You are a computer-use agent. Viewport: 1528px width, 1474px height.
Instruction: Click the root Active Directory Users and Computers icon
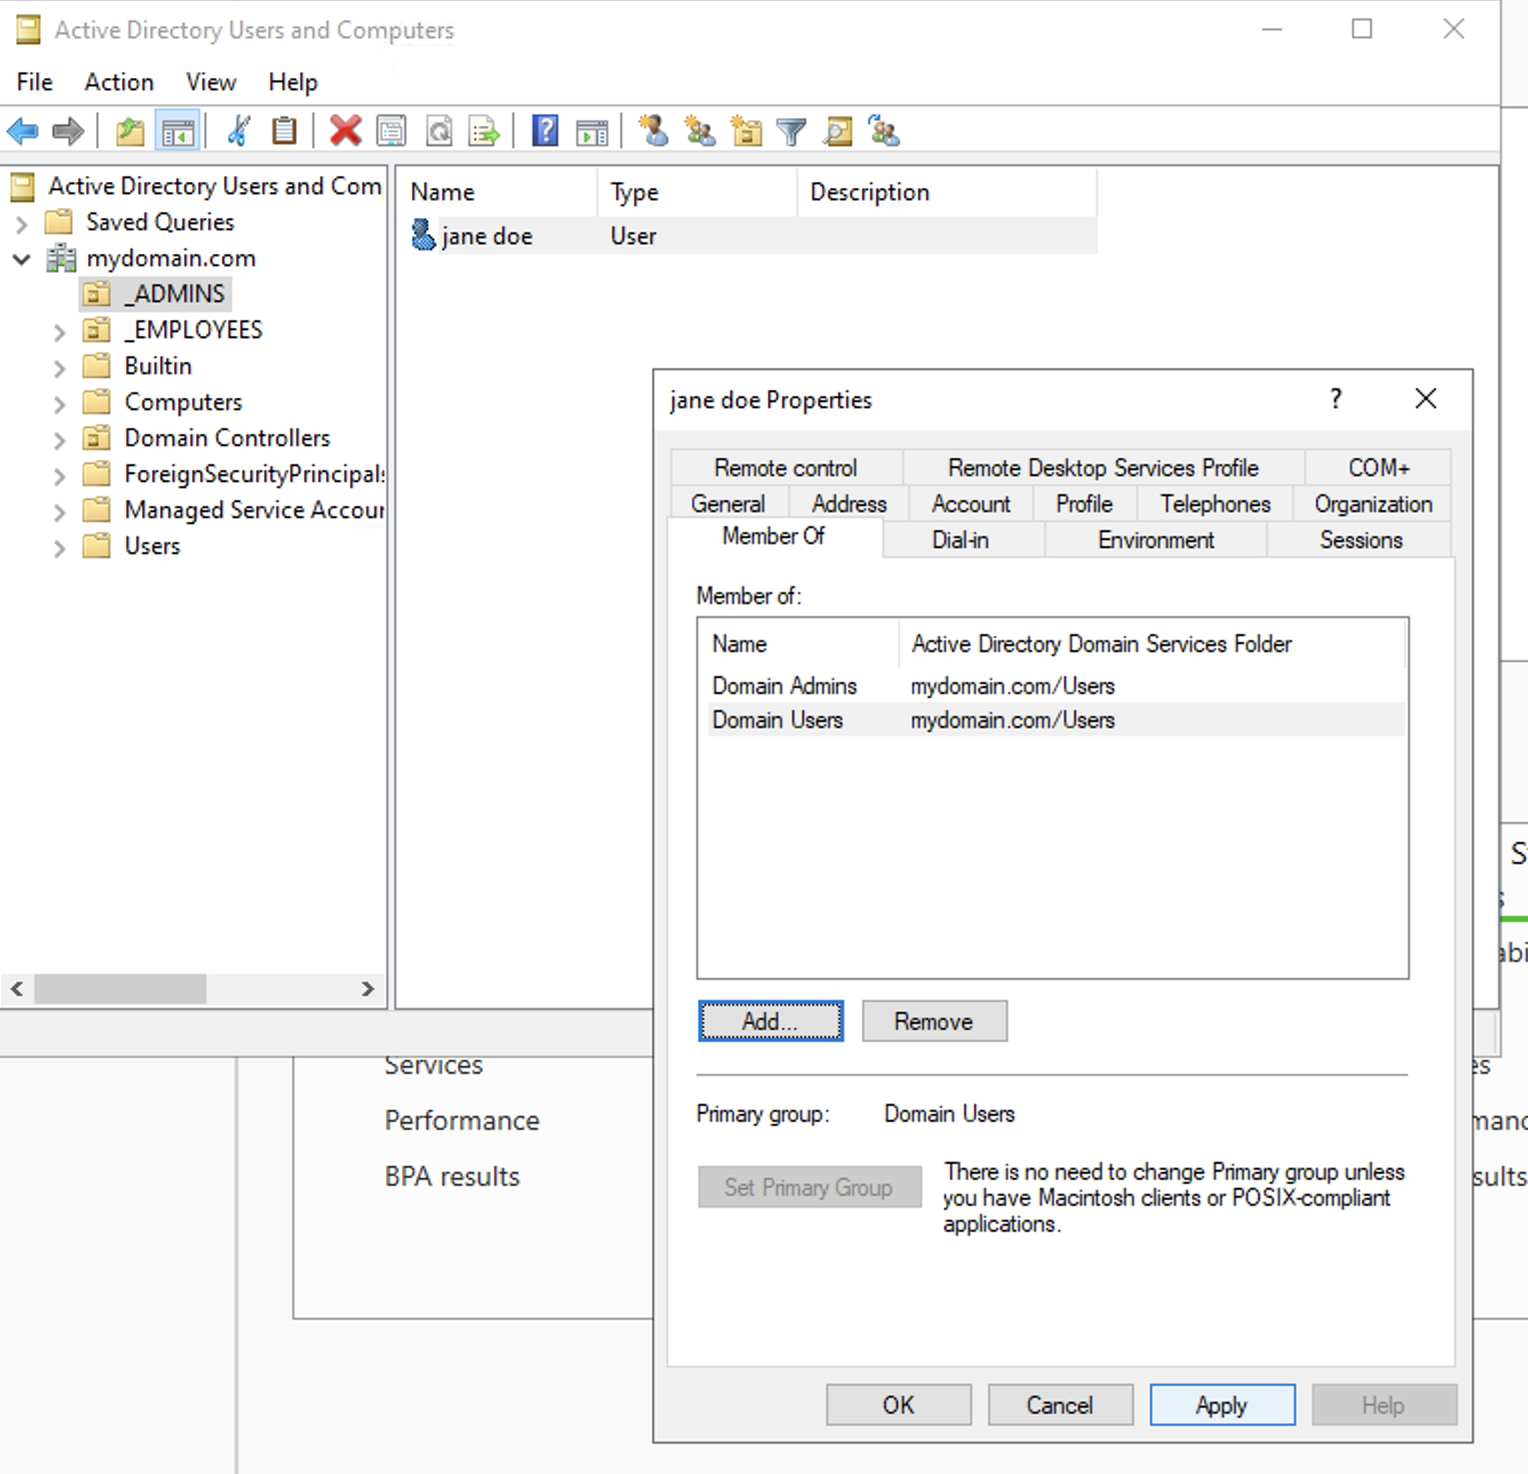click(x=24, y=186)
